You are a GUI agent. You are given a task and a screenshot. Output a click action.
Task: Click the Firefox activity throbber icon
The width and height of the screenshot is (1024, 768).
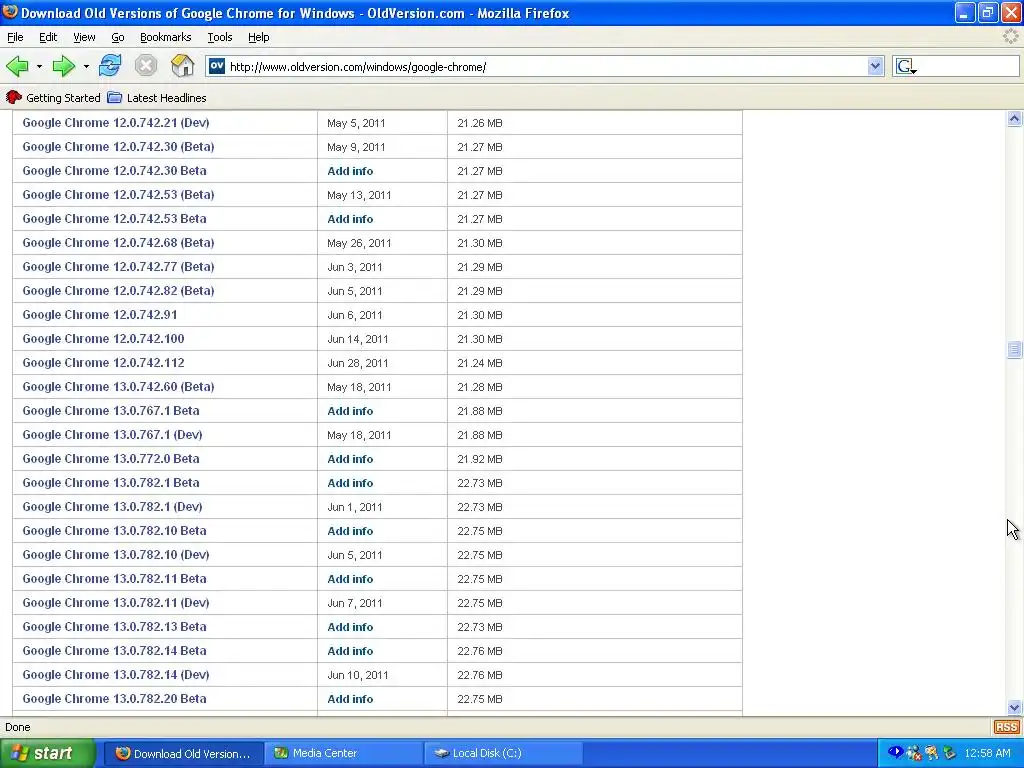(1011, 37)
